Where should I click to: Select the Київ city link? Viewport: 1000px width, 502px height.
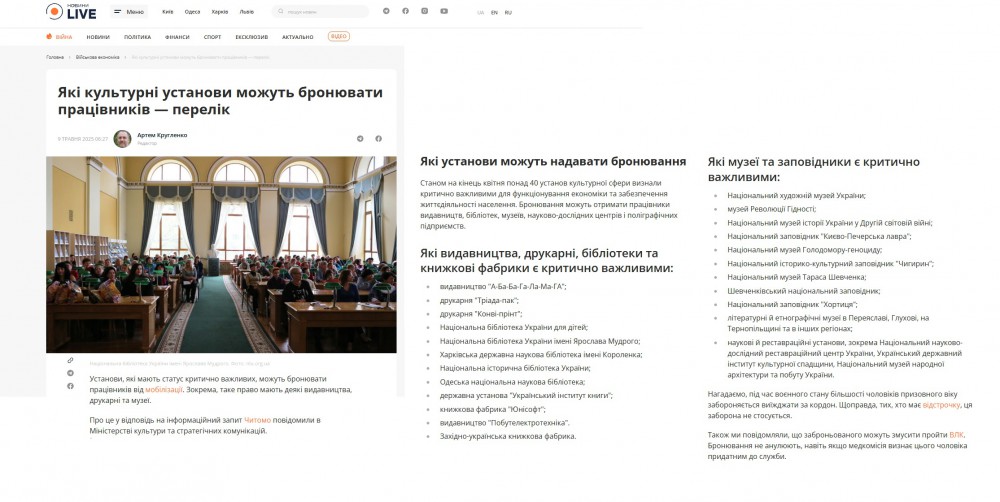pos(167,12)
